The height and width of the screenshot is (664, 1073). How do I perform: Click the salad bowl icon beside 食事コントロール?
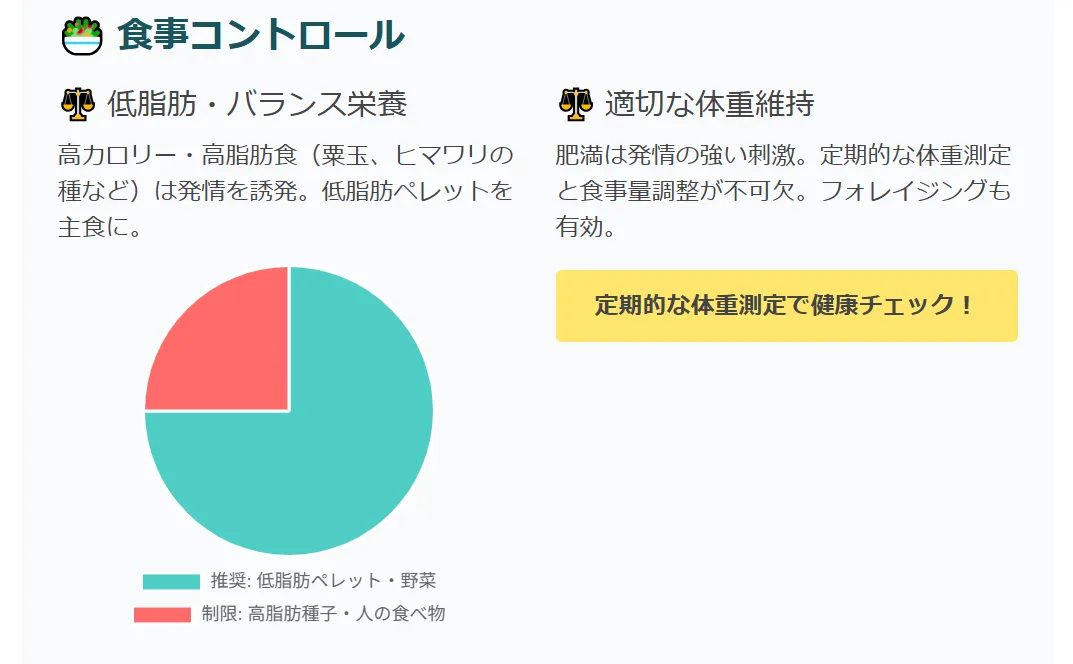(x=82, y=36)
